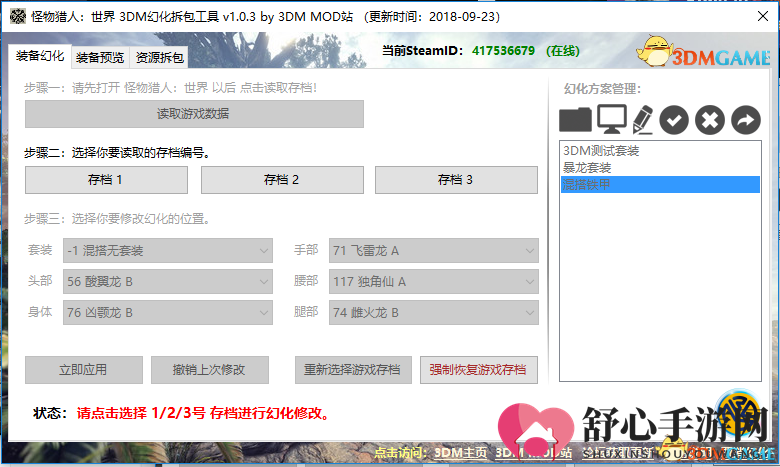Select 混搭铁甲 in the scheme list
Screen dimensions: 780x467
[x=660, y=185]
